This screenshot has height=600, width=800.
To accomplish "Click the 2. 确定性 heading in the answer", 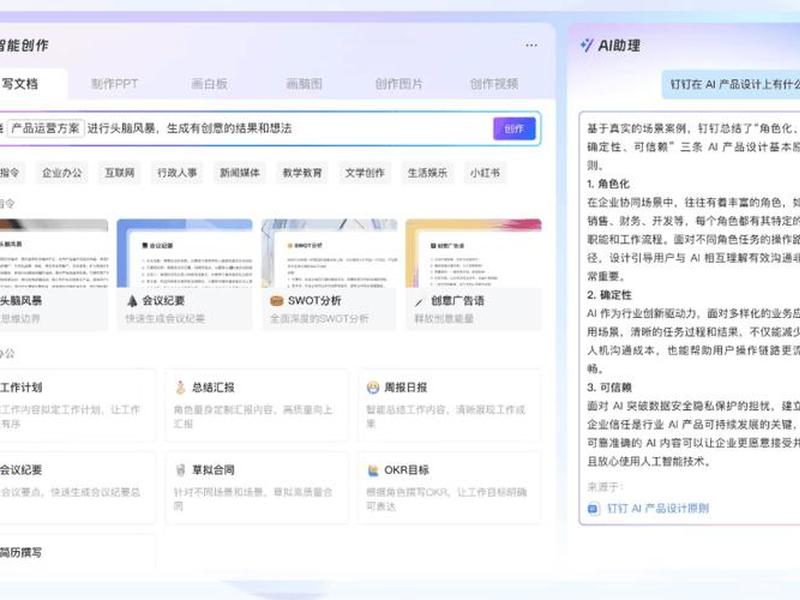I will [609, 295].
